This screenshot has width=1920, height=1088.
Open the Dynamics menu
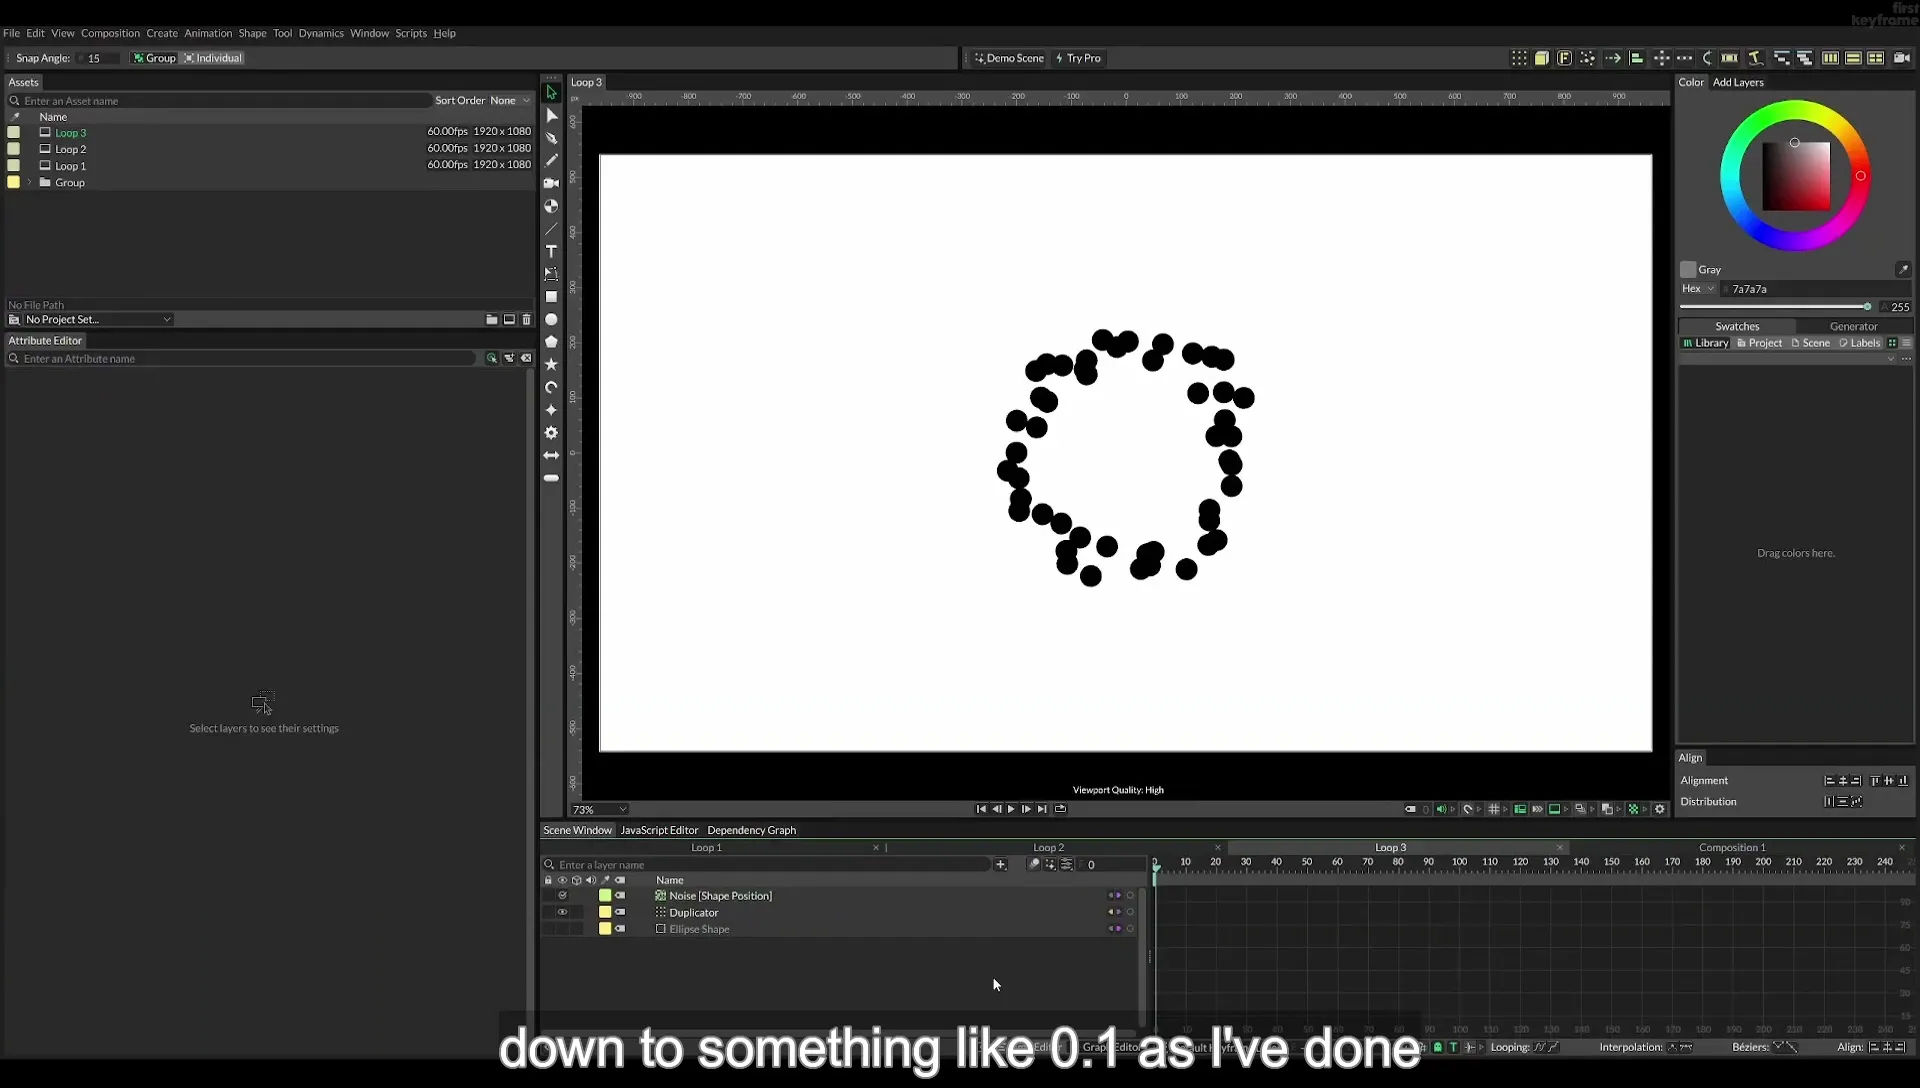click(x=321, y=33)
